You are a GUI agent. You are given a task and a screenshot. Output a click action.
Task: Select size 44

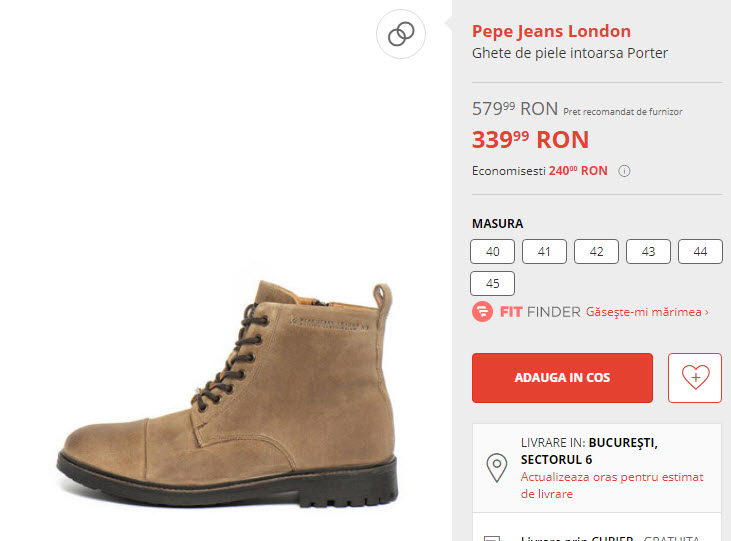click(700, 251)
